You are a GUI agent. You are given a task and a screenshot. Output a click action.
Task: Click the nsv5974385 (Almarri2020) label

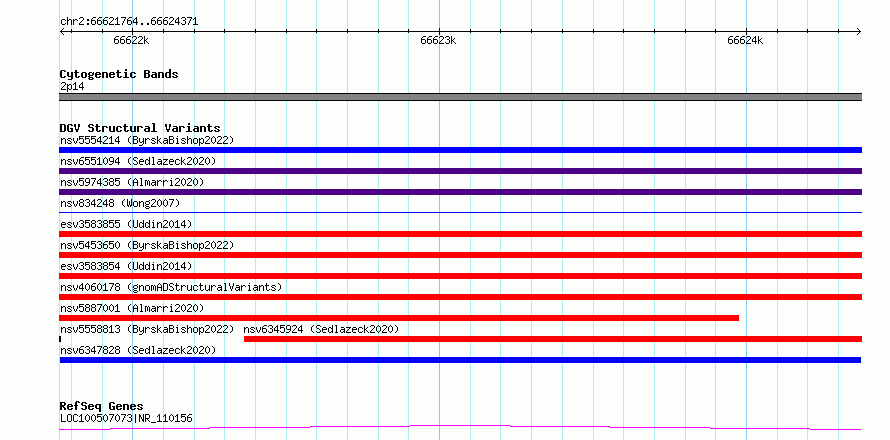132,182
